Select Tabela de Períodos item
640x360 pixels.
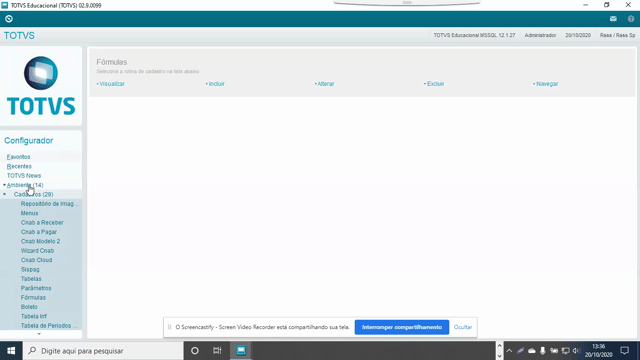[x=49, y=326]
